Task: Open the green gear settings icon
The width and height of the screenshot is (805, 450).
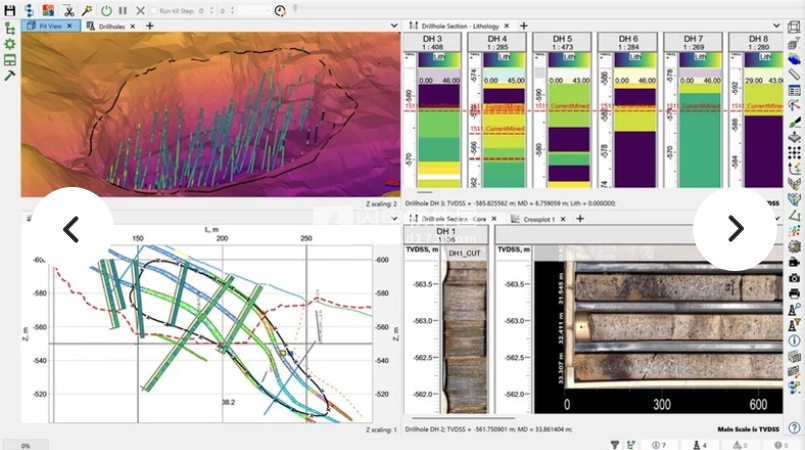Action: pyautogui.click(x=10, y=44)
